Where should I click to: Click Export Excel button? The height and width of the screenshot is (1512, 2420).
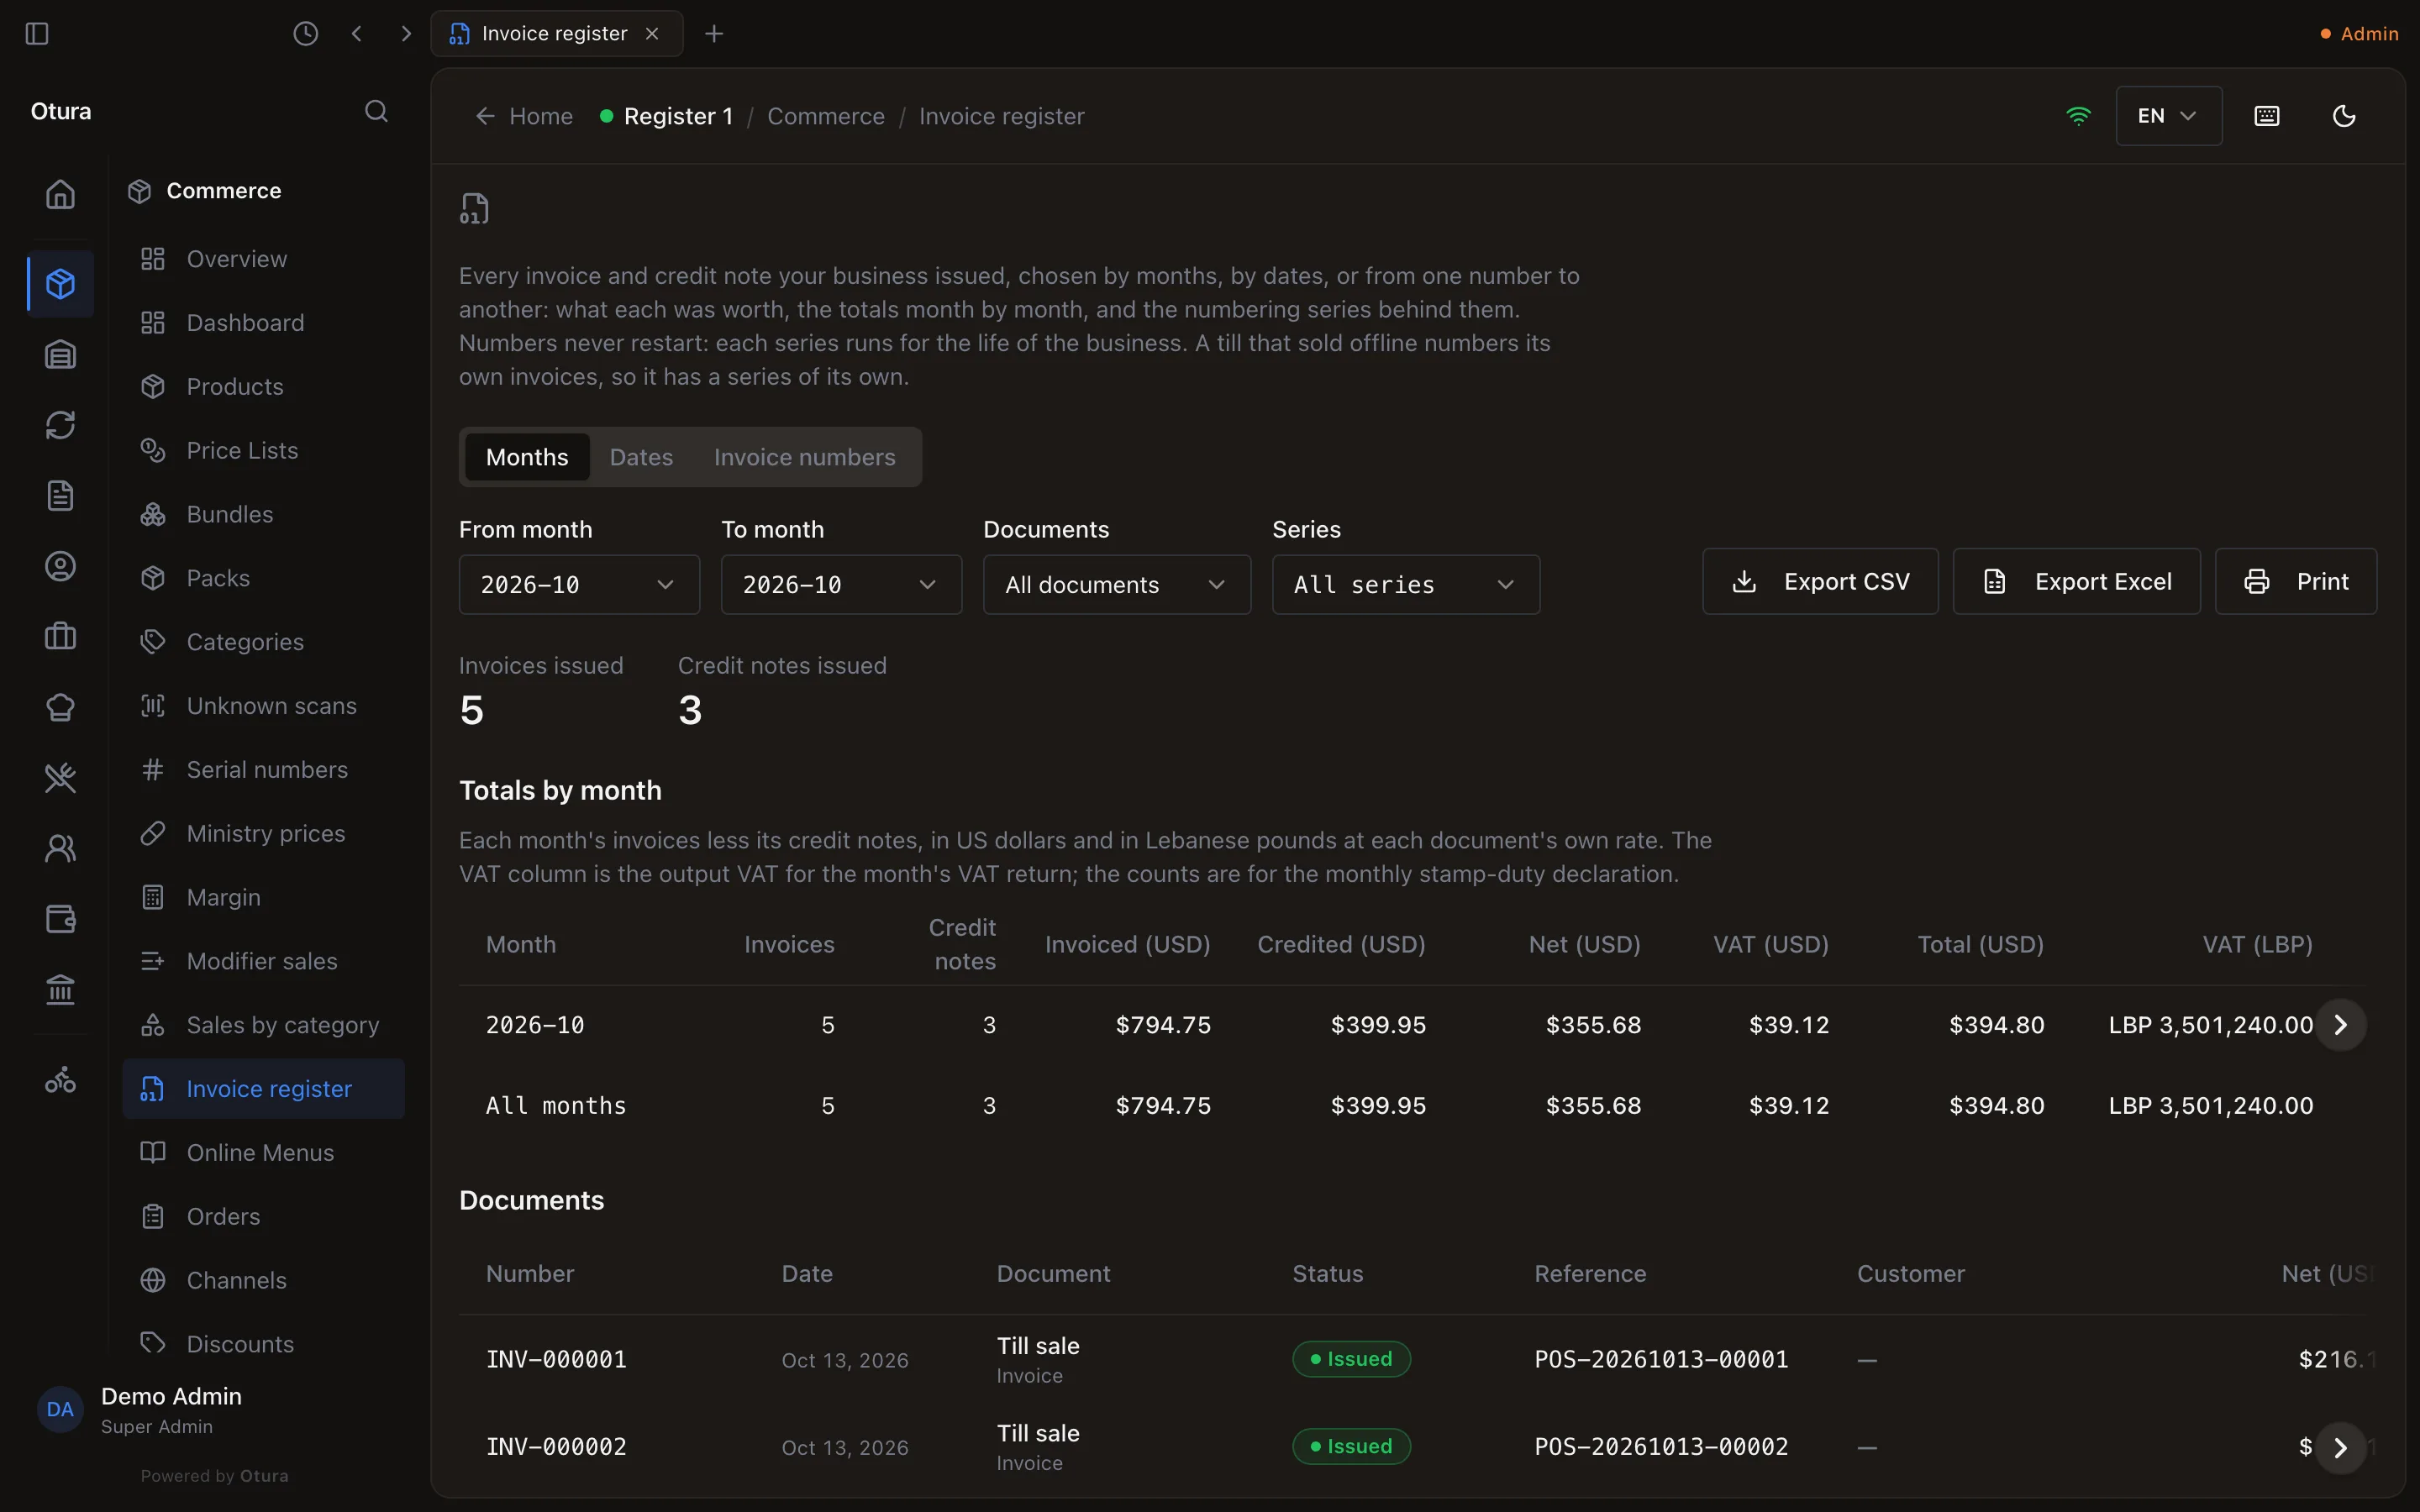(2076, 582)
